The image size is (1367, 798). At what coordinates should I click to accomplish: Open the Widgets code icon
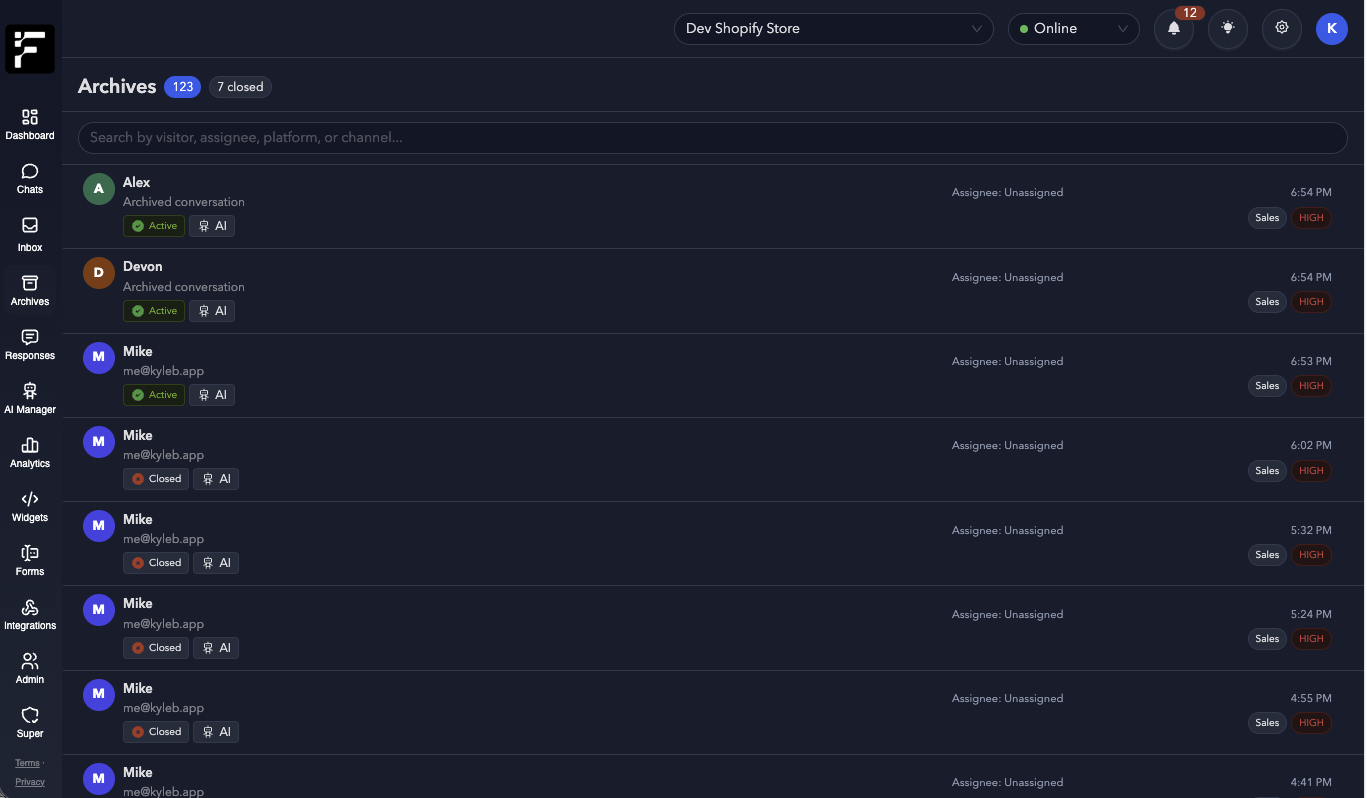pos(30,500)
